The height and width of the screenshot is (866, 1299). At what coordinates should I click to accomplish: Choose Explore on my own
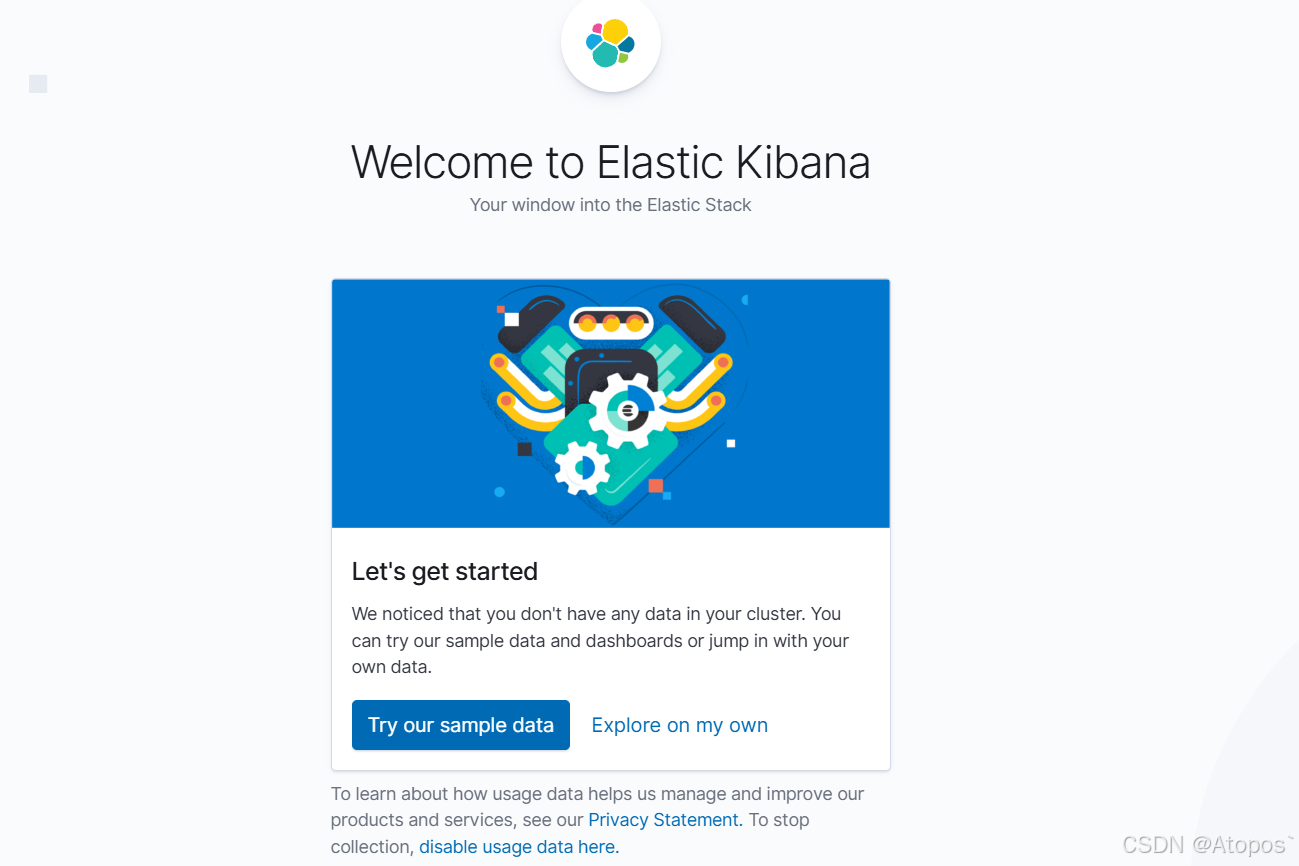[x=680, y=725]
